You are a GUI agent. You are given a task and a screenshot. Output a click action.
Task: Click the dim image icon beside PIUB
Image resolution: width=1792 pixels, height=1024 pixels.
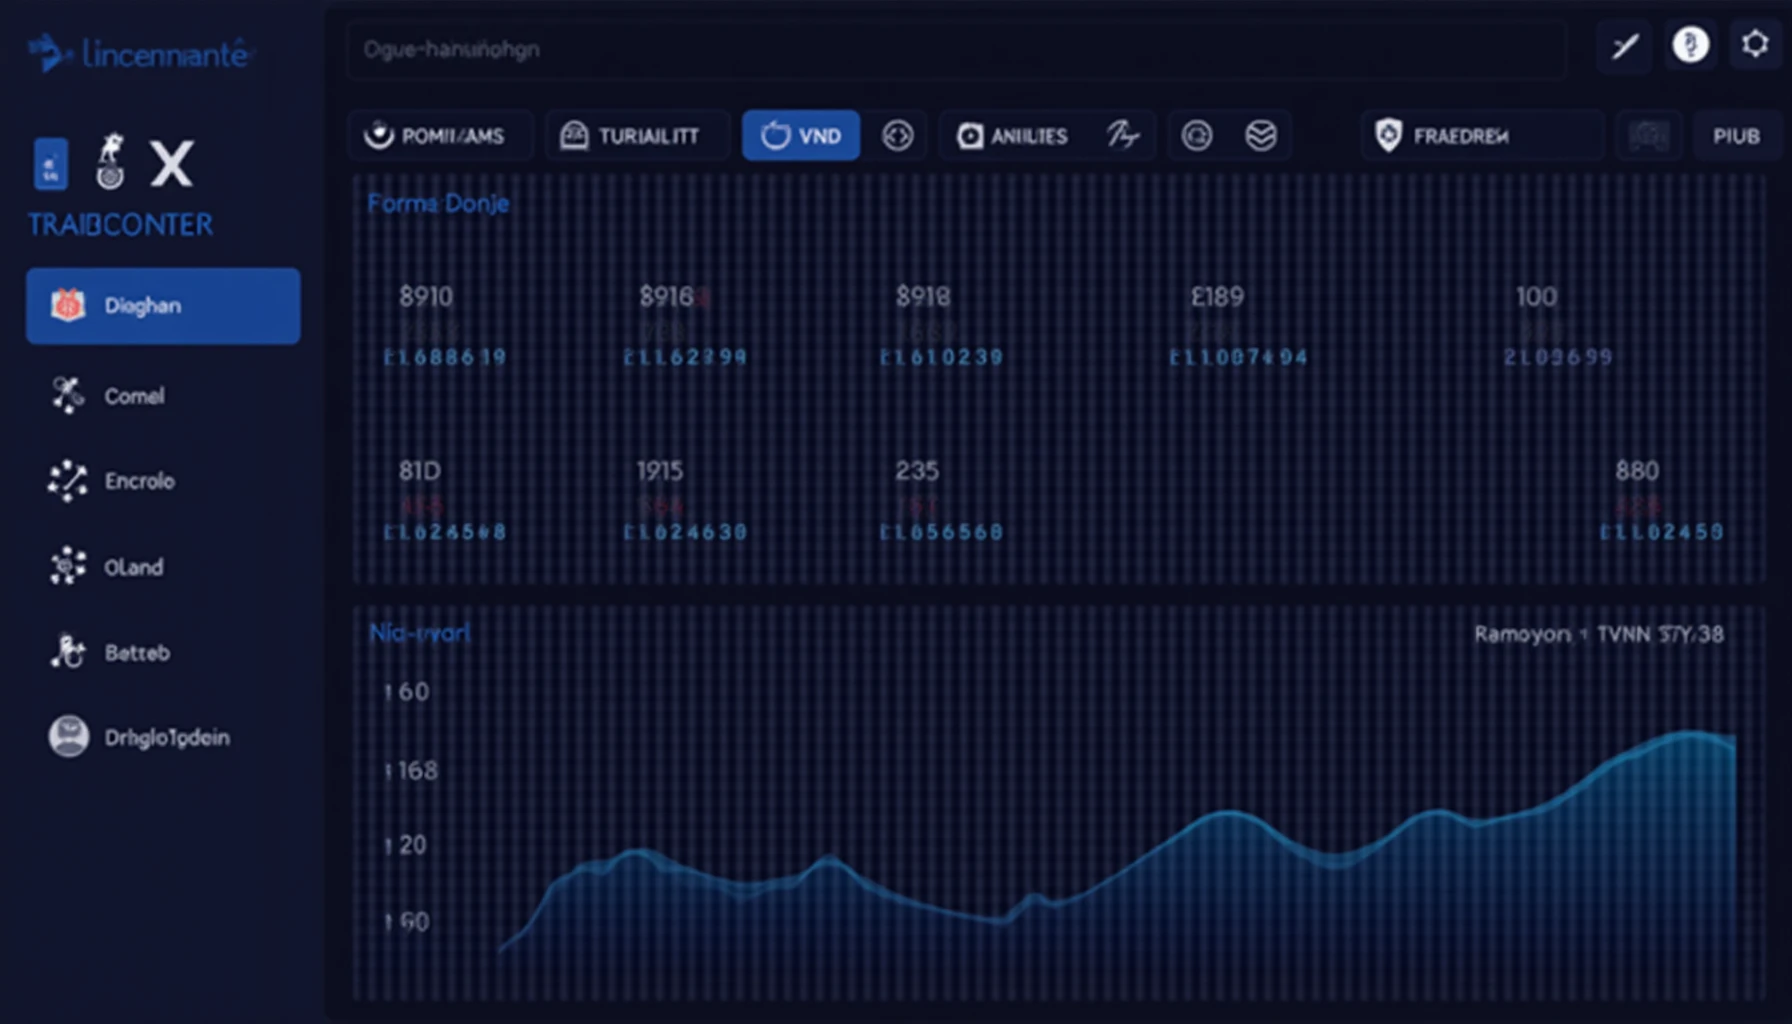tap(1648, 135)
